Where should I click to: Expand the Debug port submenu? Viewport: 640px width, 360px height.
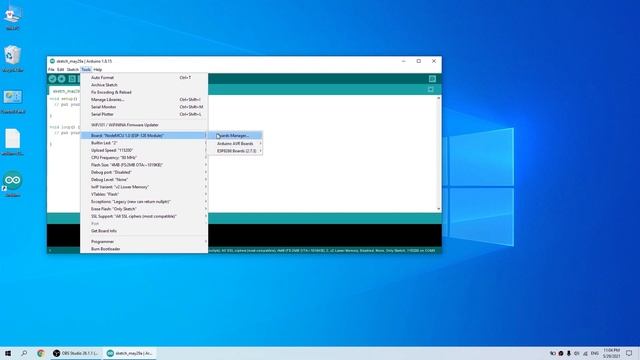tap(144, 172)
